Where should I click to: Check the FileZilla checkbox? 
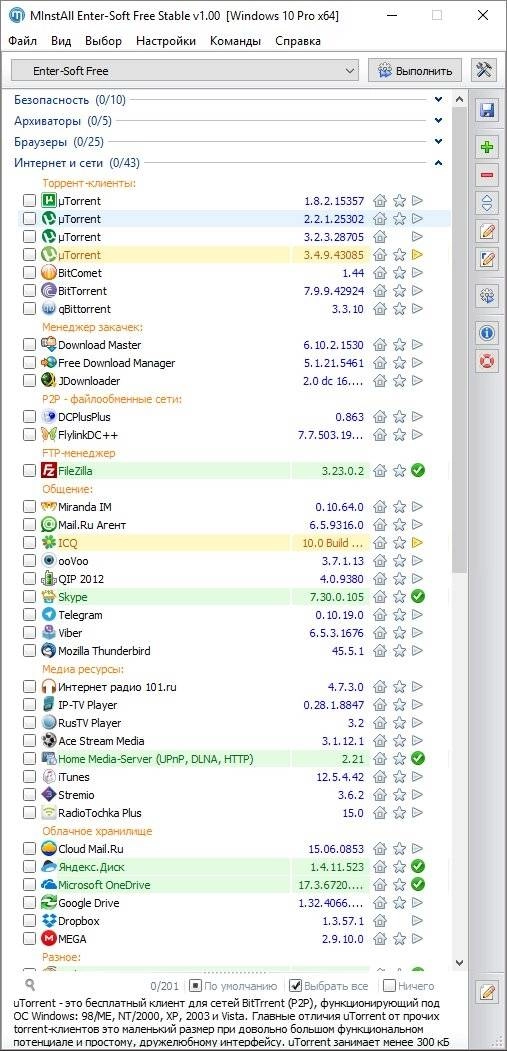pos(30,471)
